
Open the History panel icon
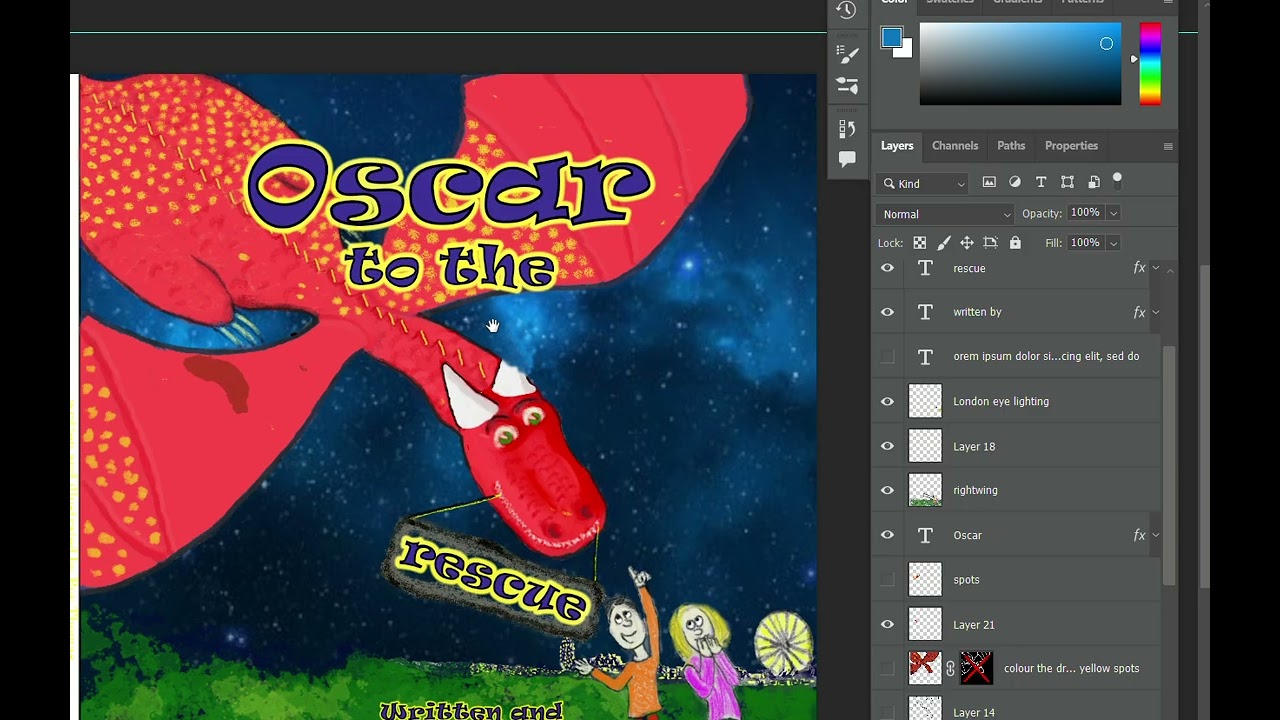click(x=847, y=10)
